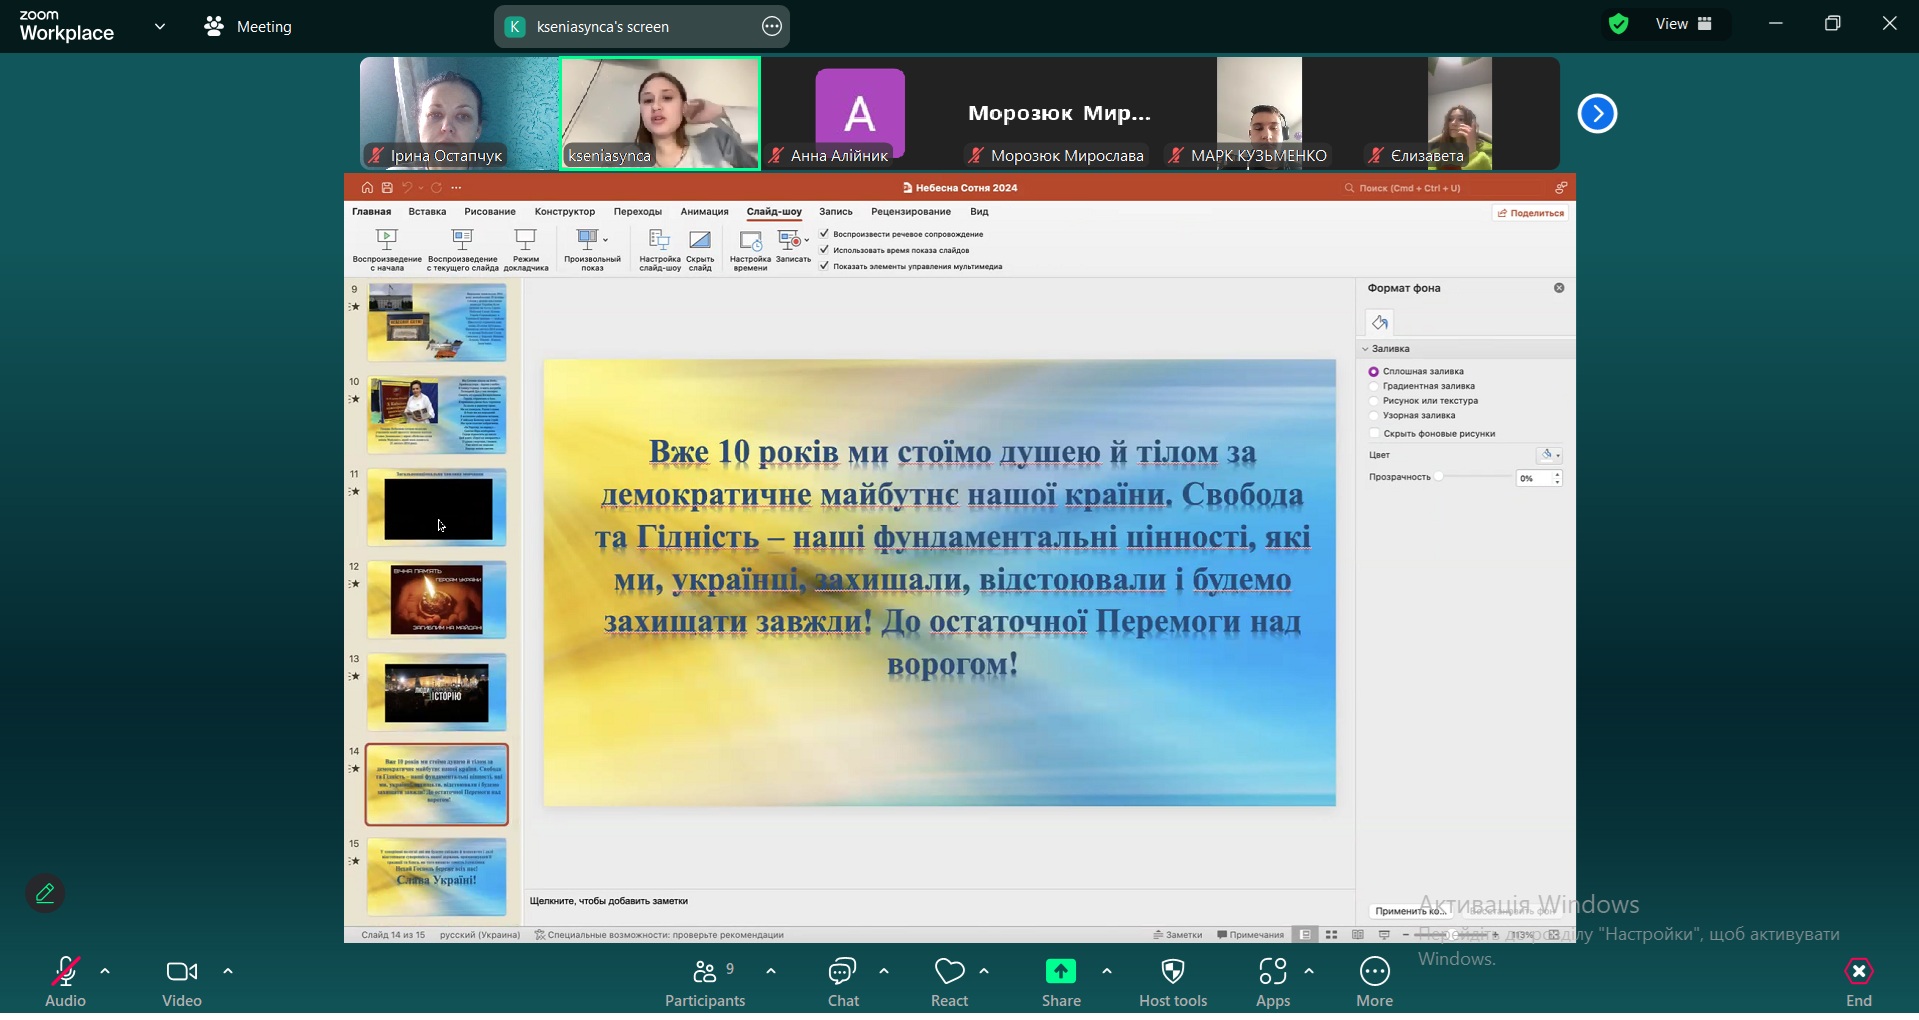The image size is (1919, 1020).
Task: Select Сплошная заливка radio button
Action: click(1374, 374)
